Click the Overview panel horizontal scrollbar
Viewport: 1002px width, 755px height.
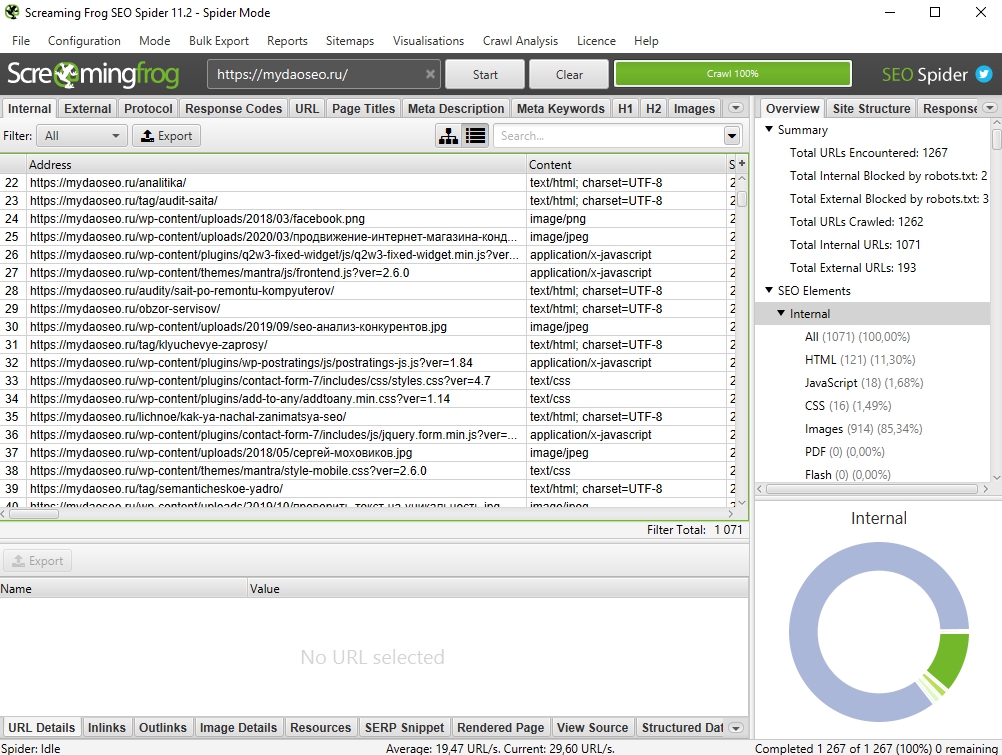point(872,488)
